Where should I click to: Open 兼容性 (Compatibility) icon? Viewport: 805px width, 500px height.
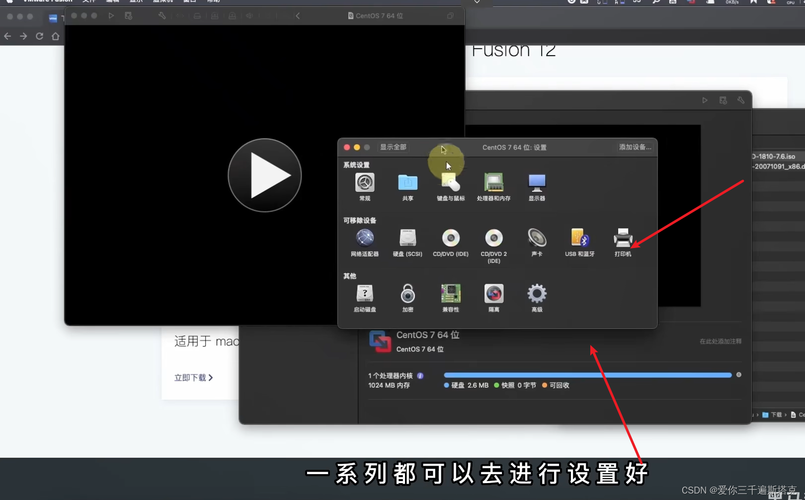[x=451, y=294]
